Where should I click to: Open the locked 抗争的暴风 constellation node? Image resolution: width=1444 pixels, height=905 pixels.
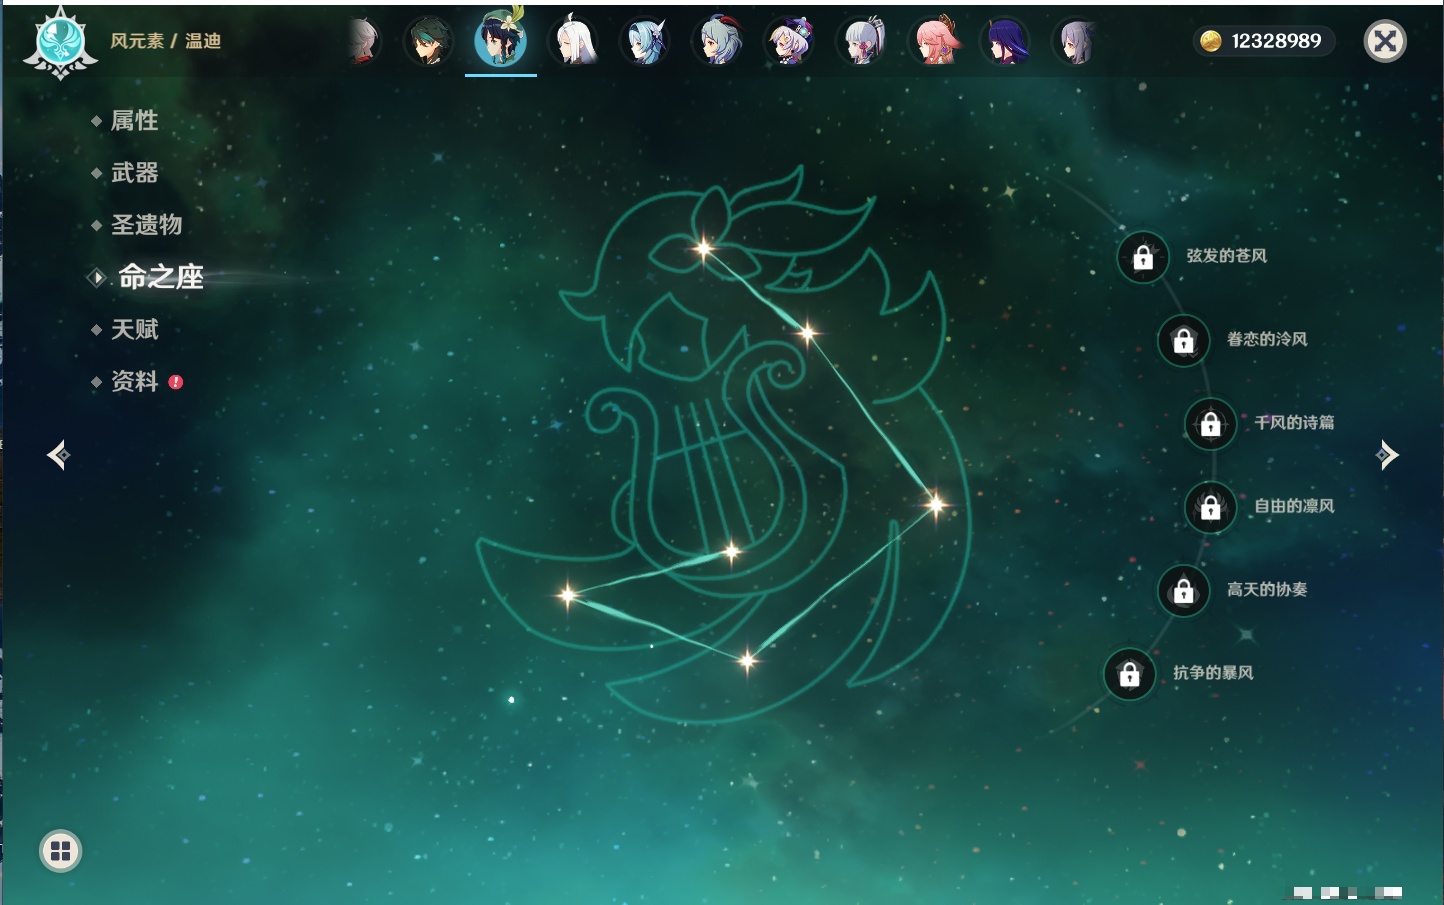1130,674
